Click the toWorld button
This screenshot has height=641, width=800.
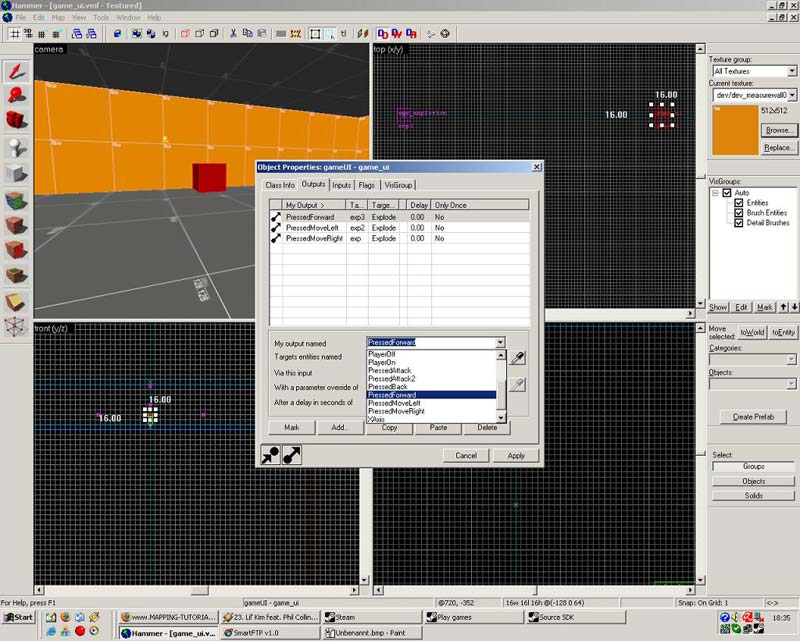coord(752,332)
